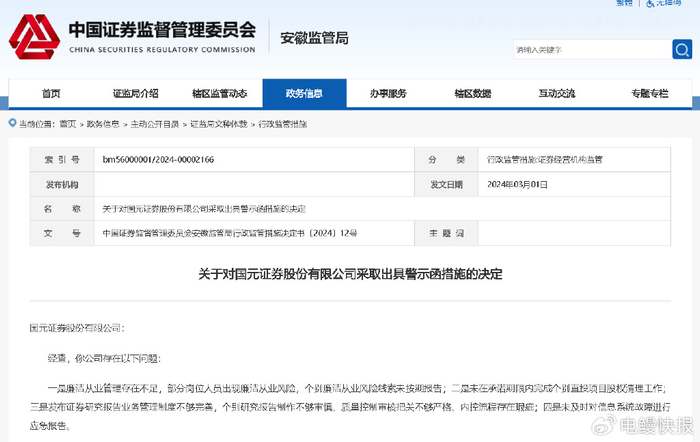Click the 索引号 label cell
The height and width of the screenshot is (442, 700).
pos(62,159)
